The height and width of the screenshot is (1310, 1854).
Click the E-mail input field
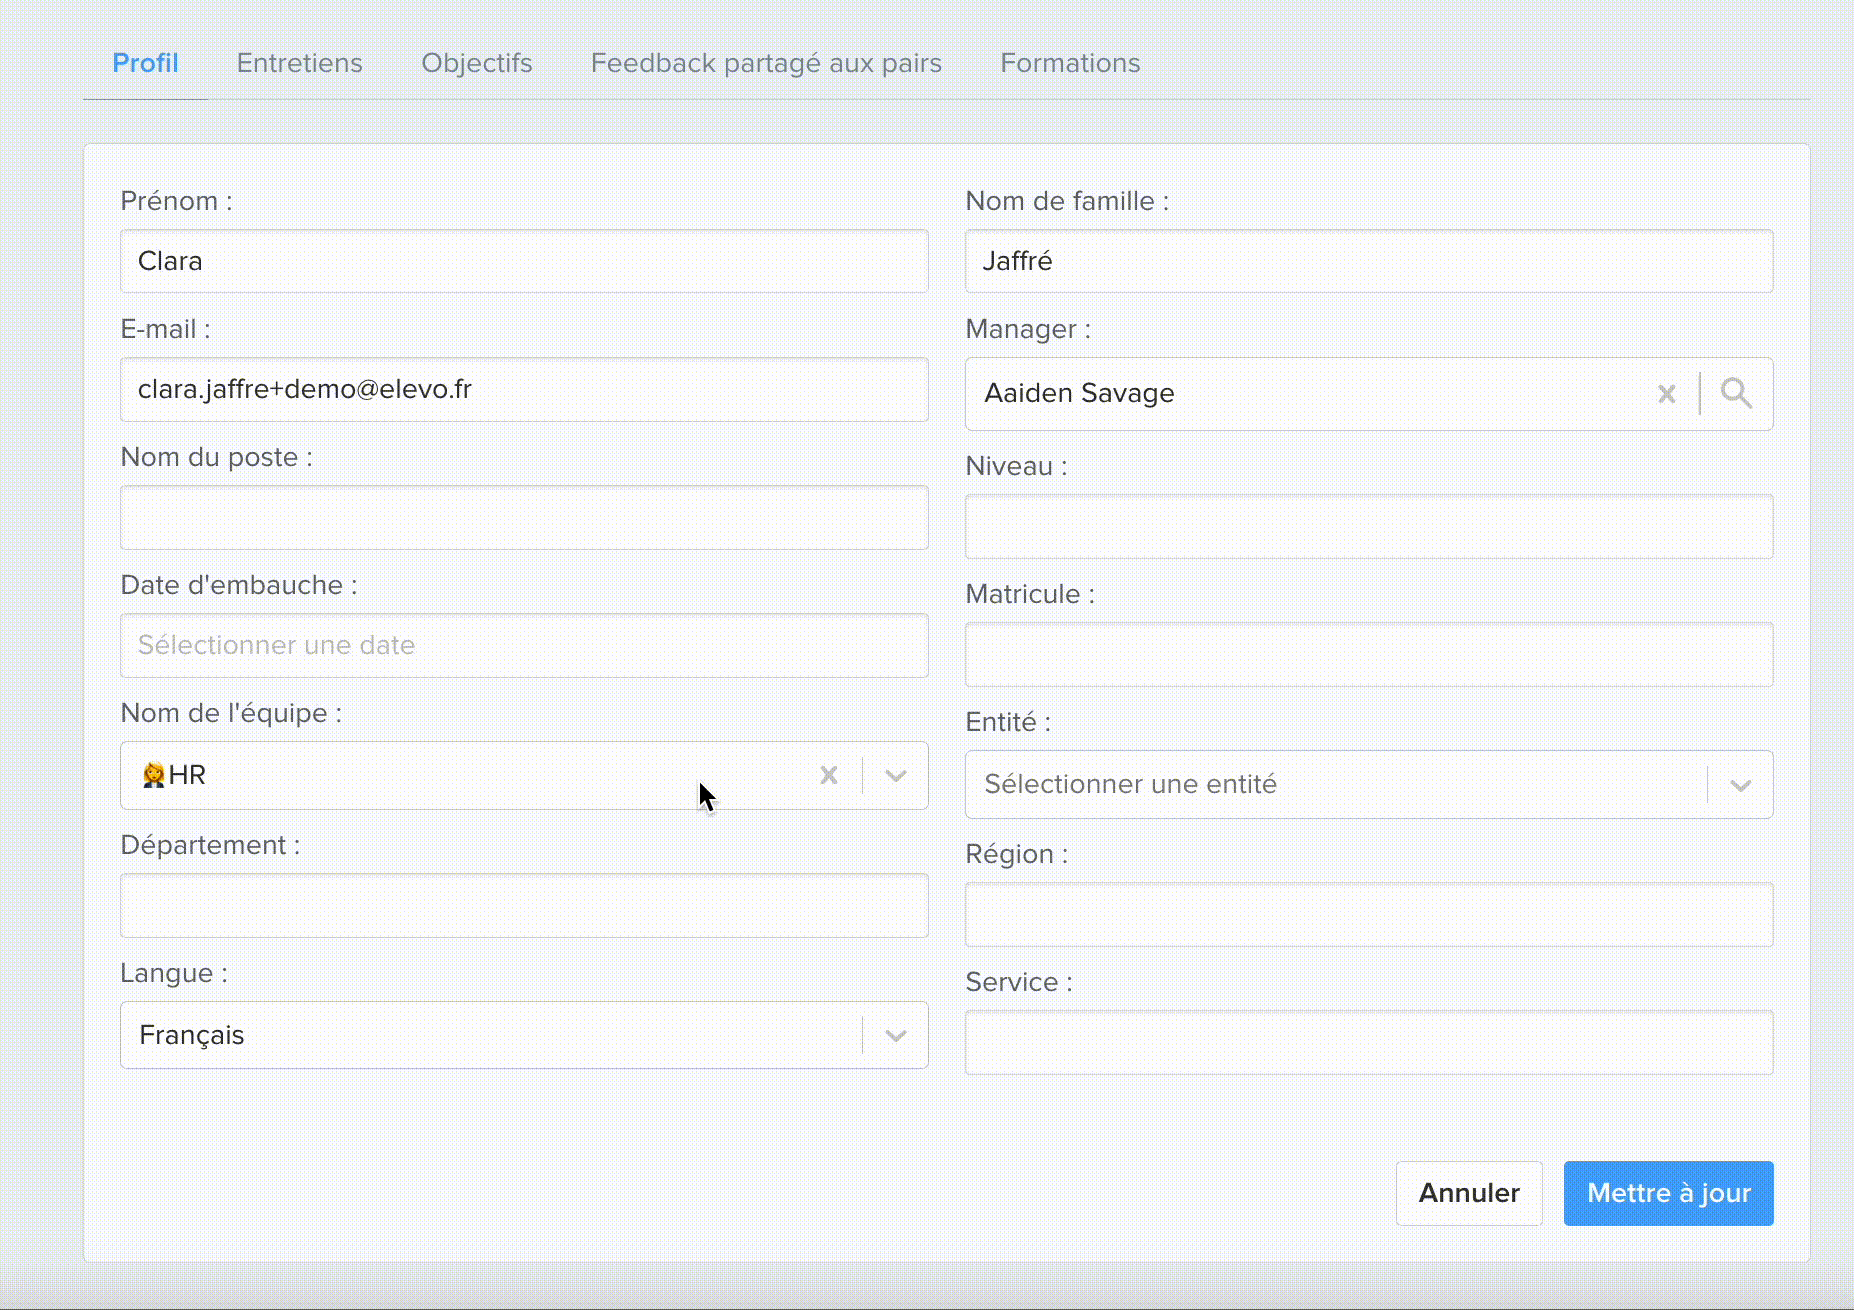(x=524, y=389)
